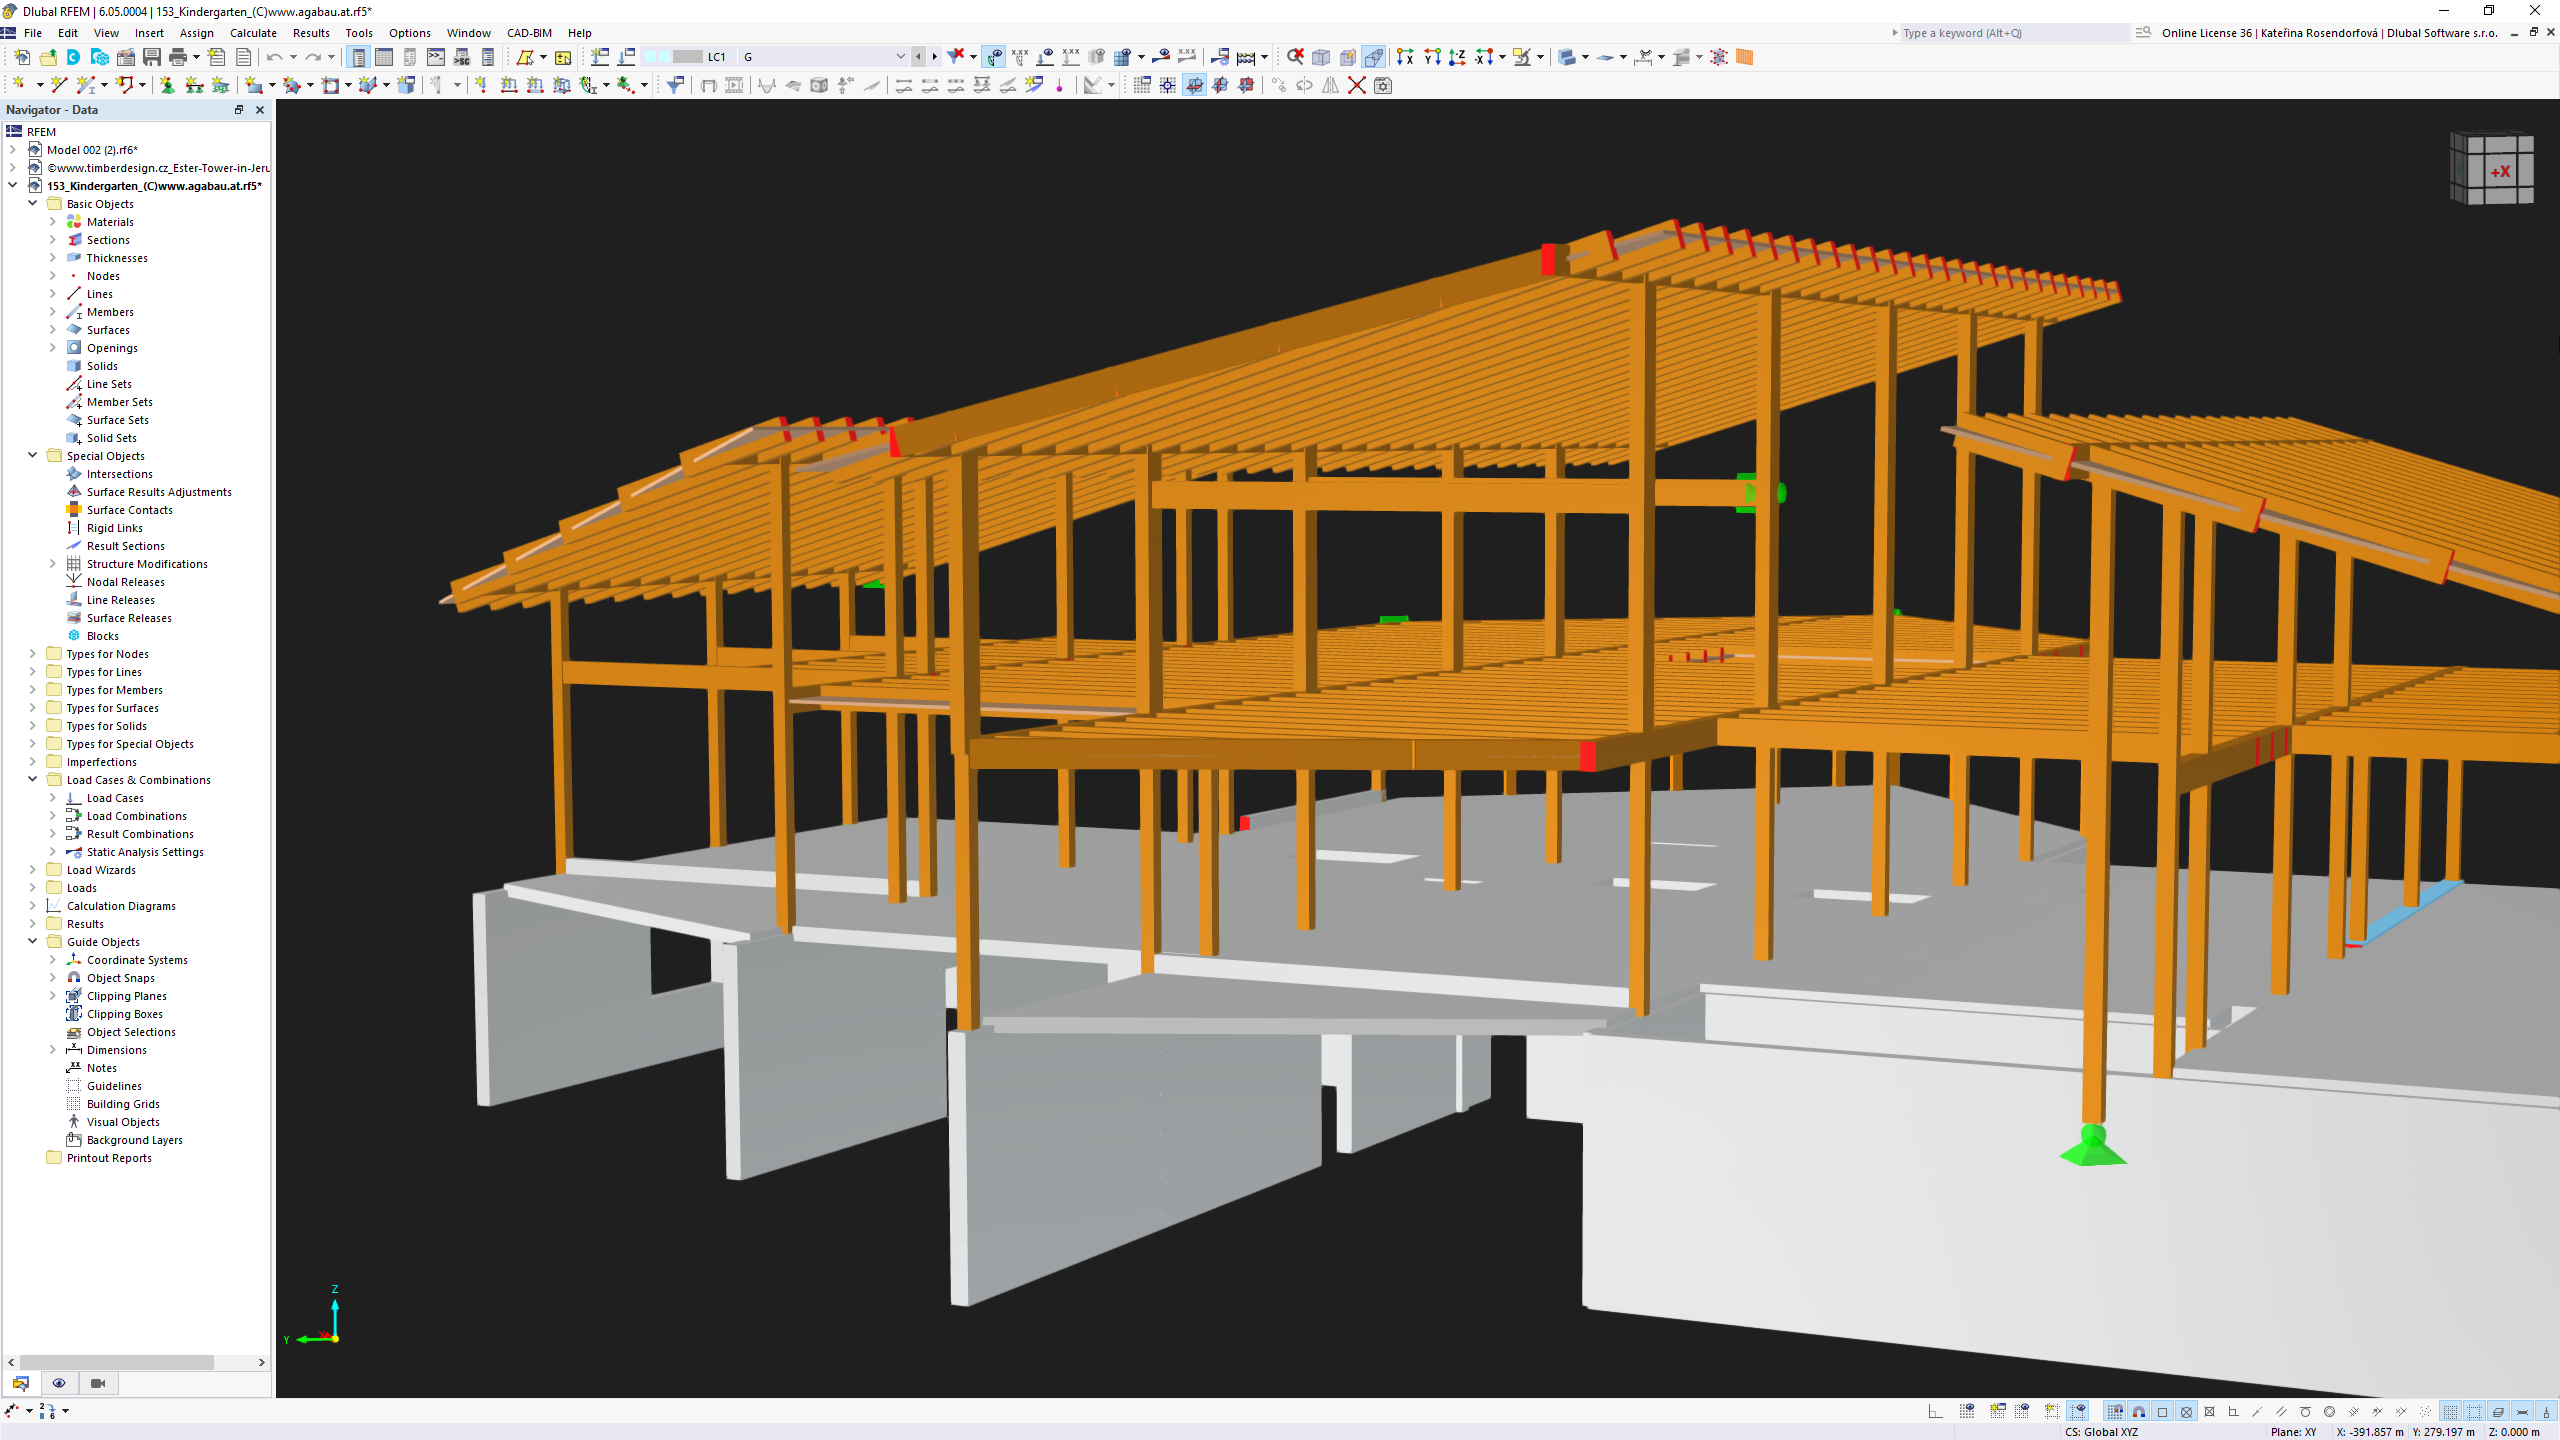
Task: Open the Calculate menu in menu bar
Action: coord(253,32)
